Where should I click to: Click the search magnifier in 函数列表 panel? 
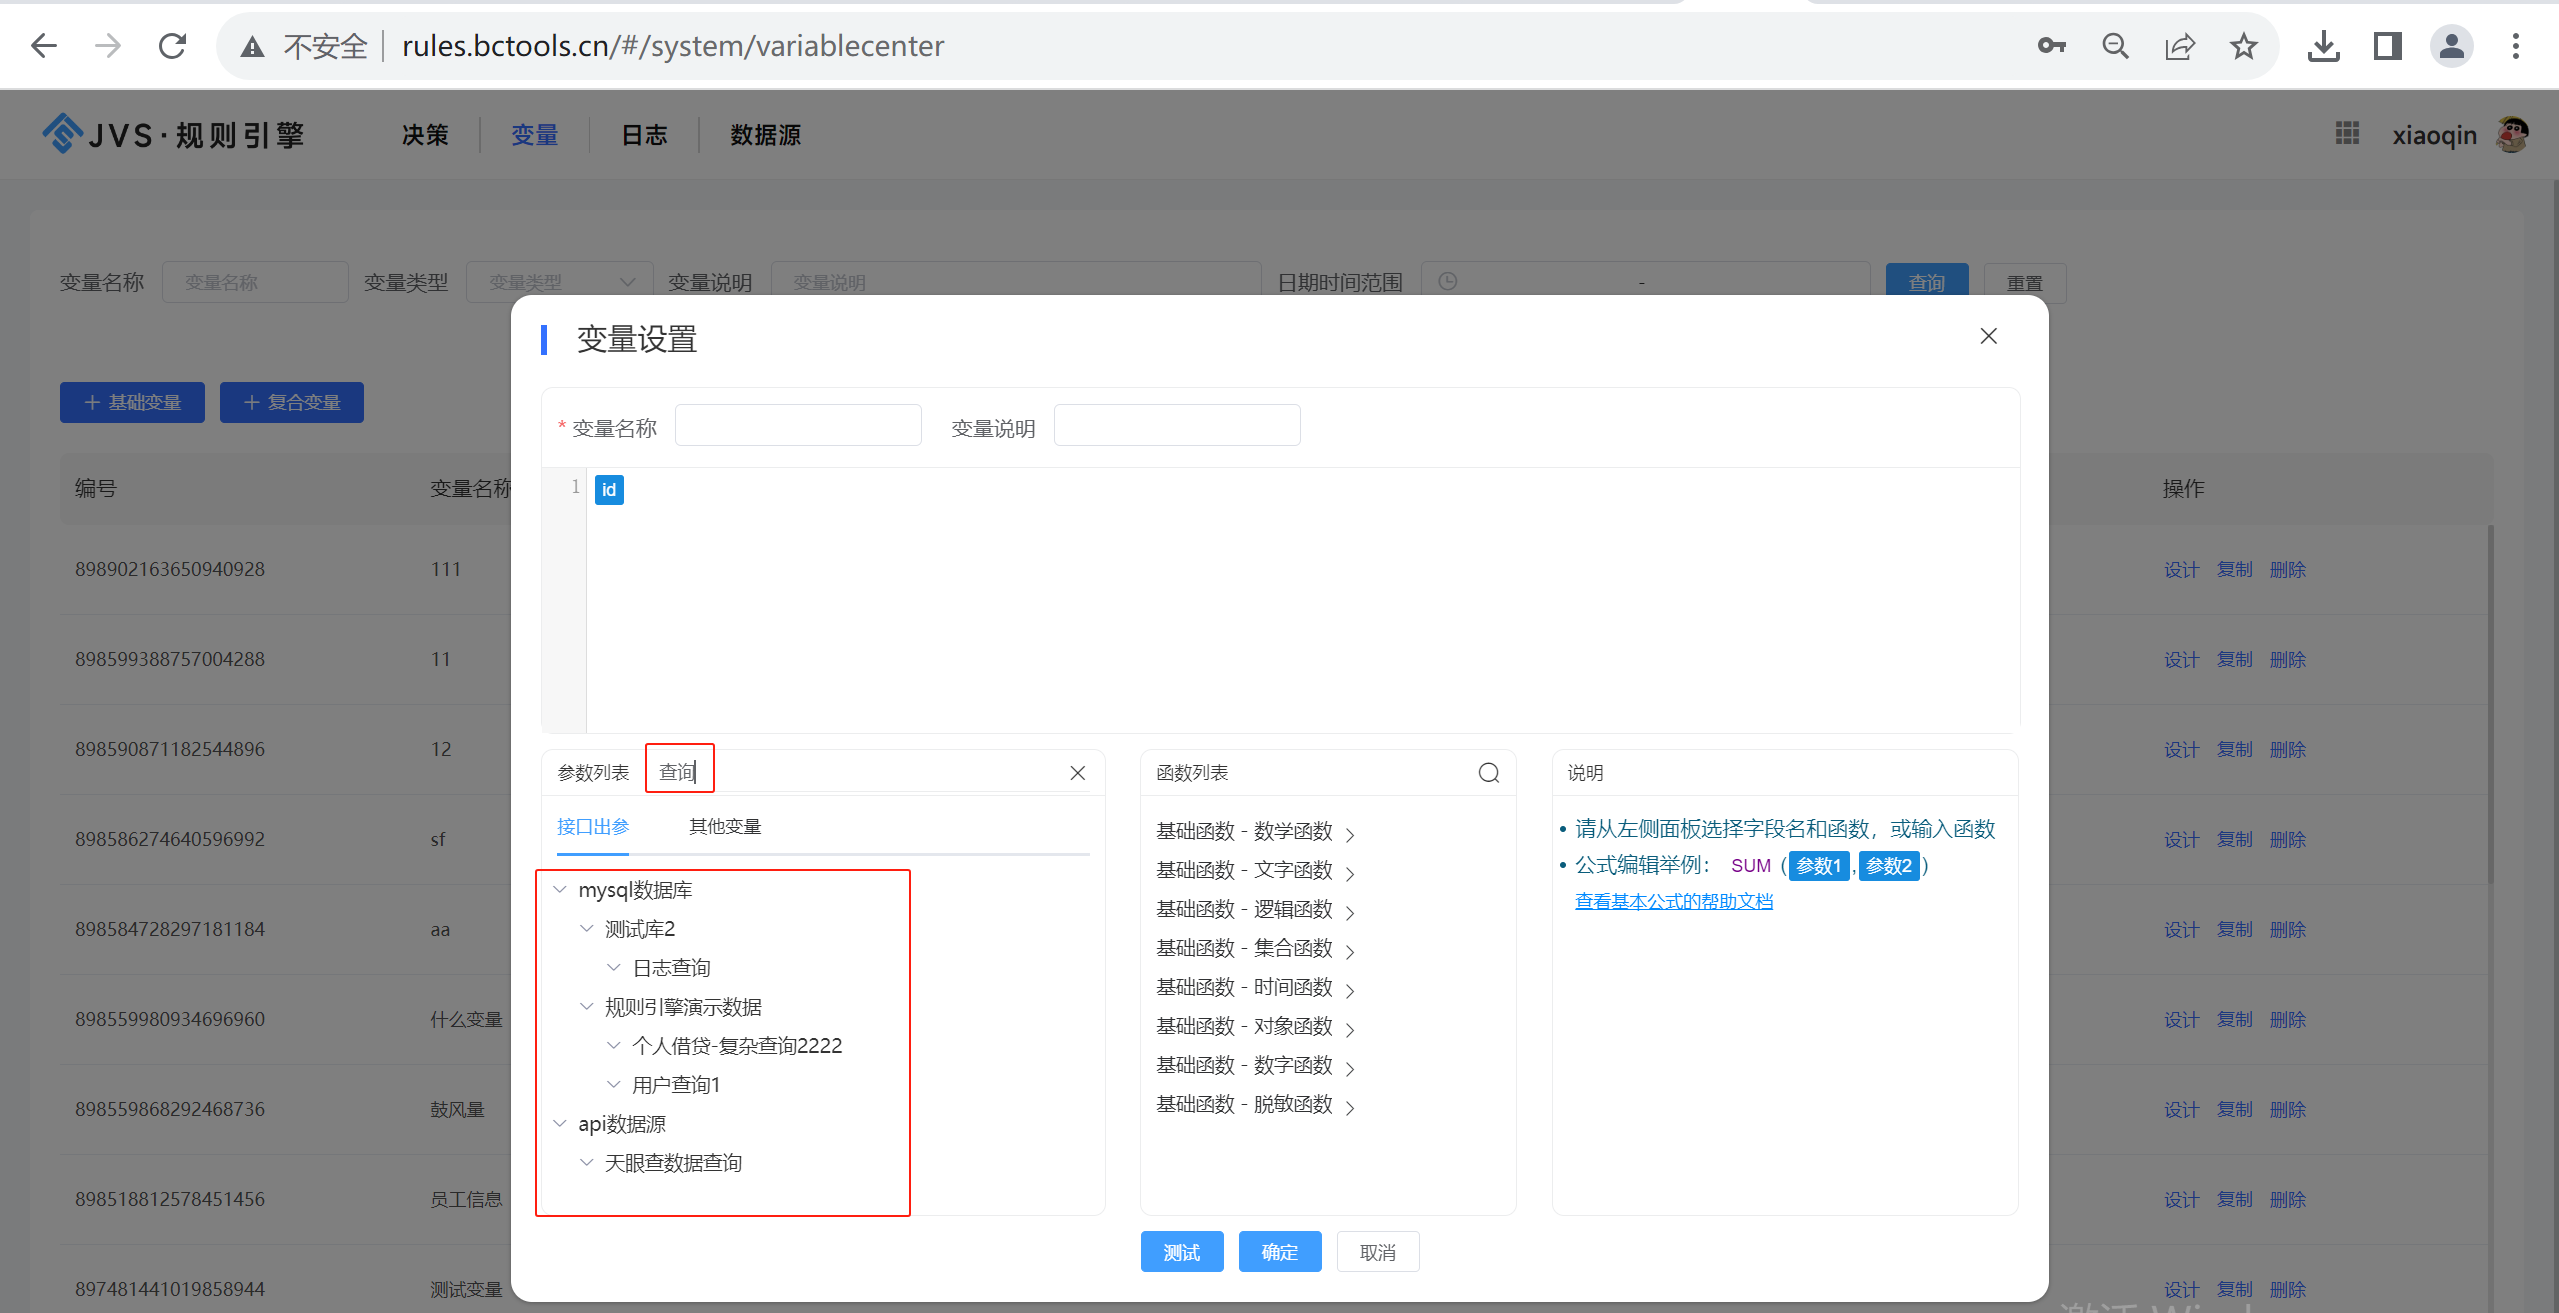click(x=1488, y=772)
